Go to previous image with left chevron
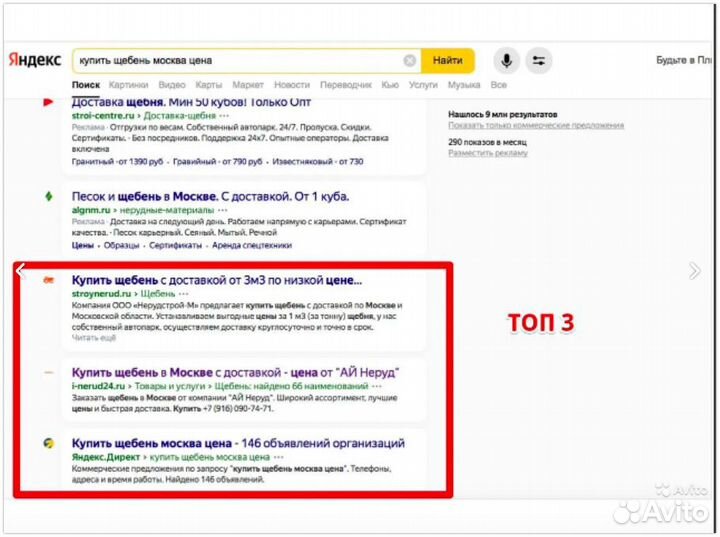Viewport: 720px width, 537px height. click(20, 271)
